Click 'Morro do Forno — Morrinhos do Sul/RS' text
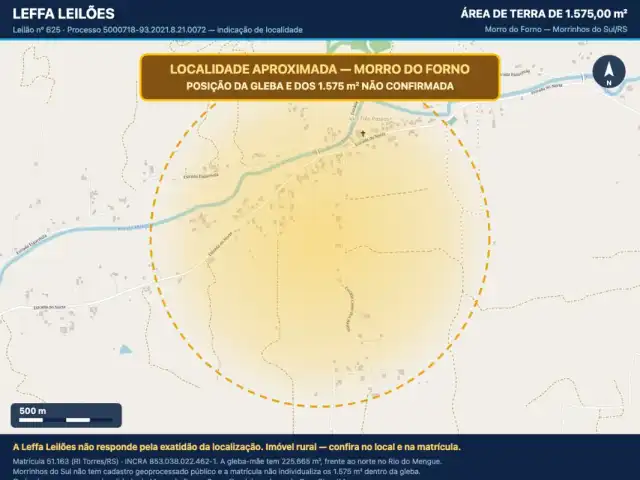 click(x=556, y=29)
